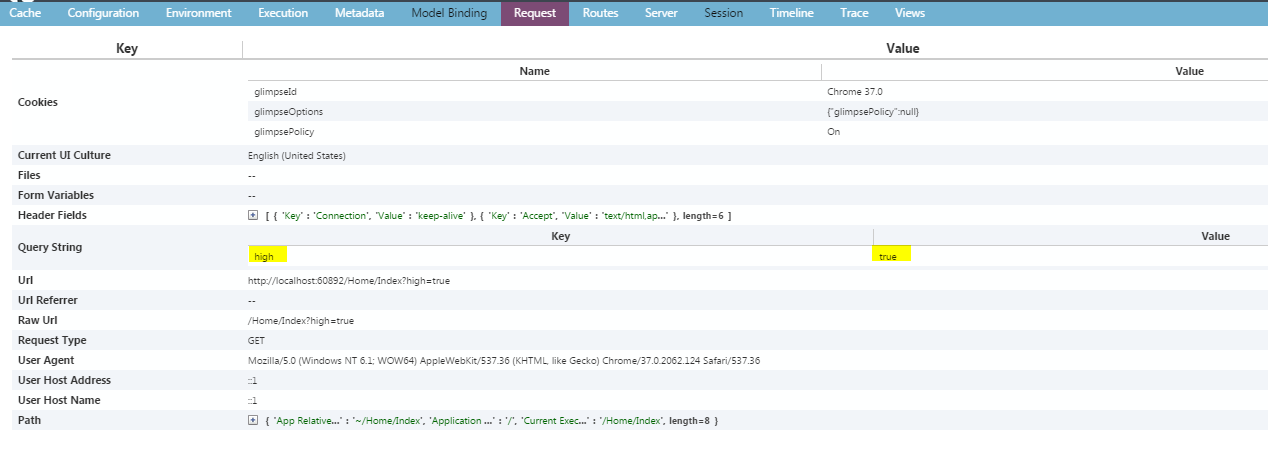Switch to the Configuration tab
Image resolution: width=1268 pixels, height=449 pixels.
(x=103, y=13)
